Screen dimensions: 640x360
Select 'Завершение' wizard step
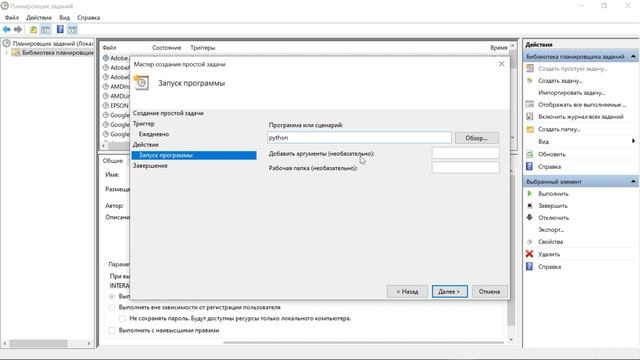(150, 166)
